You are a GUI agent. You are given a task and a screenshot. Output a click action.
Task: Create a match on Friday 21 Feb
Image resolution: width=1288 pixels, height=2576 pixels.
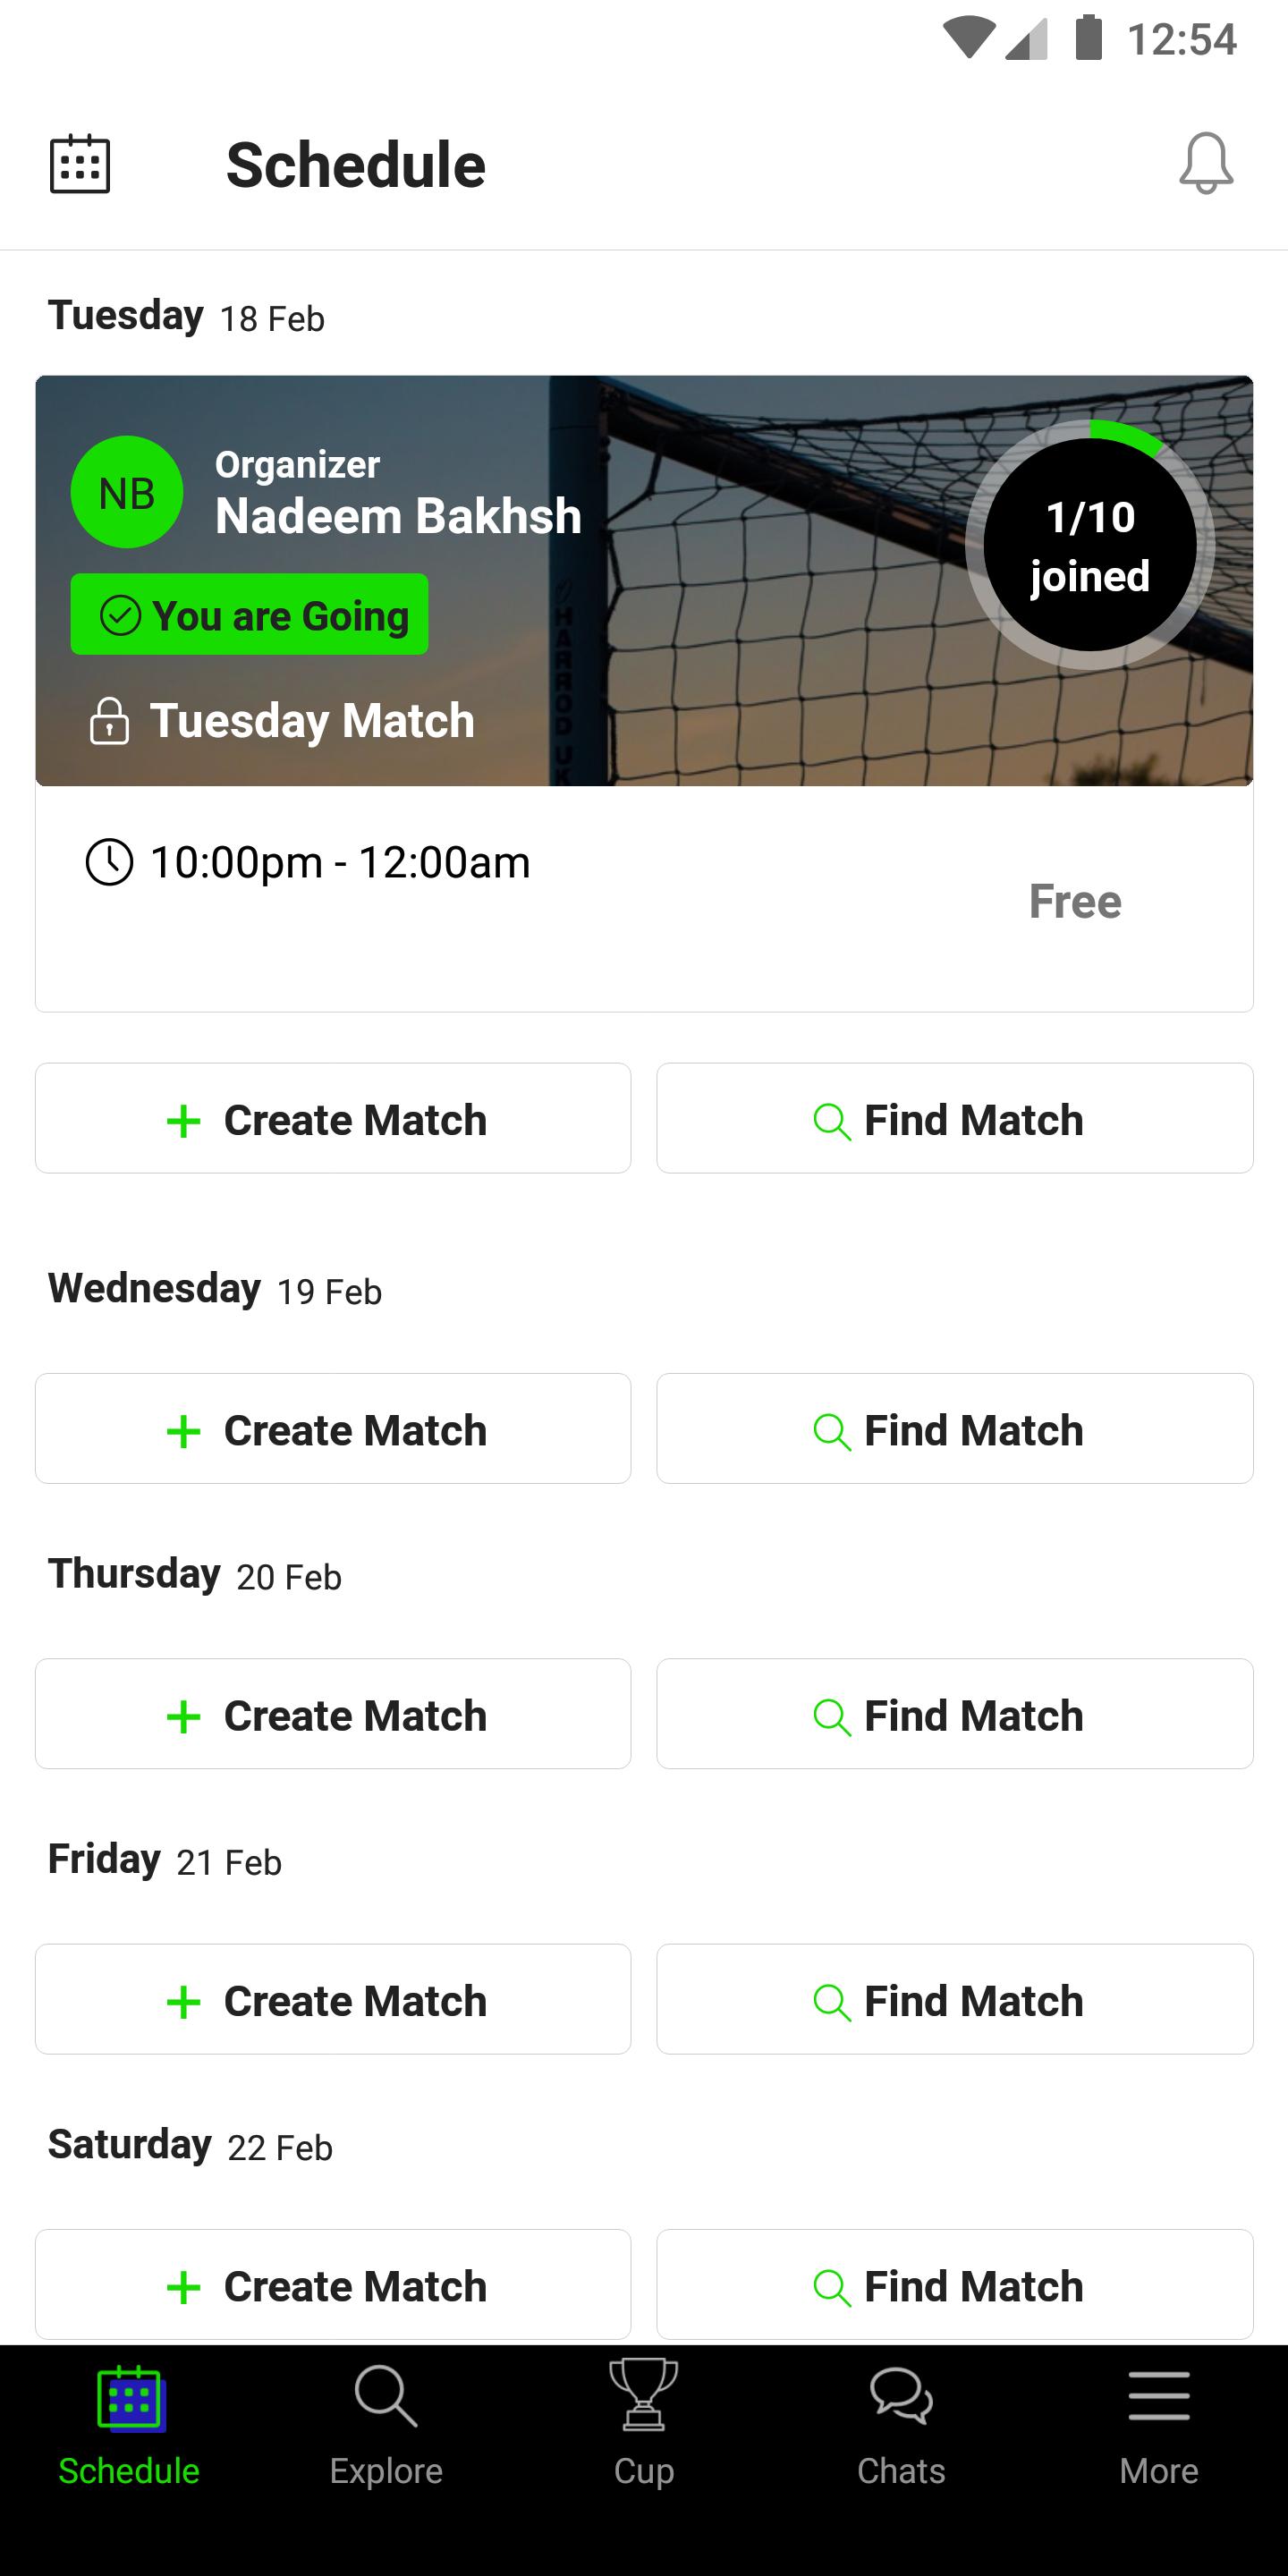point(333,2000)
